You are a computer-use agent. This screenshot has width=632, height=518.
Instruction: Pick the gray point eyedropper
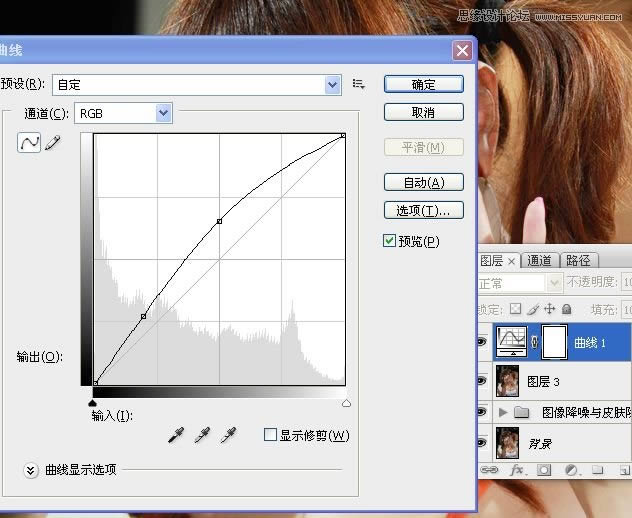click(203, 435)
